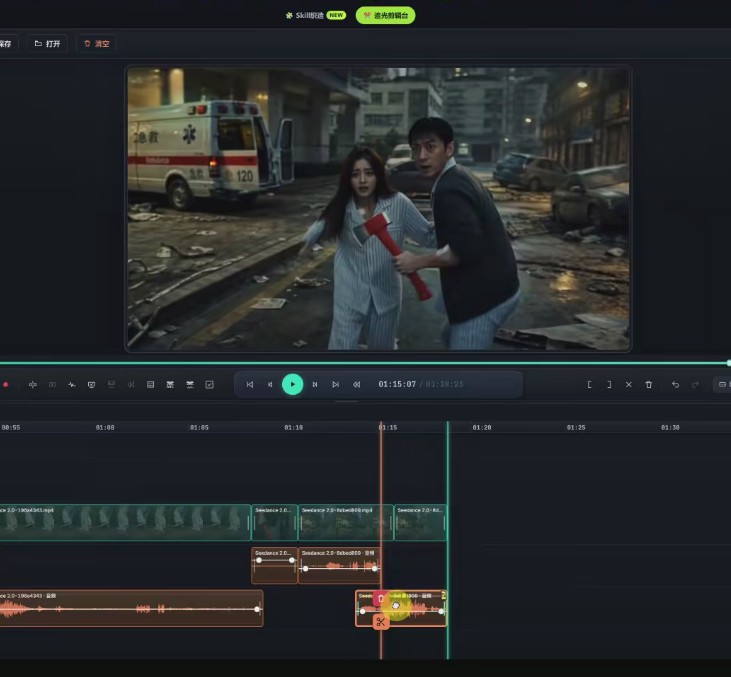731x677 pixels.
Task: Click the red record dot in toolbar
Action: click(6, 385)
